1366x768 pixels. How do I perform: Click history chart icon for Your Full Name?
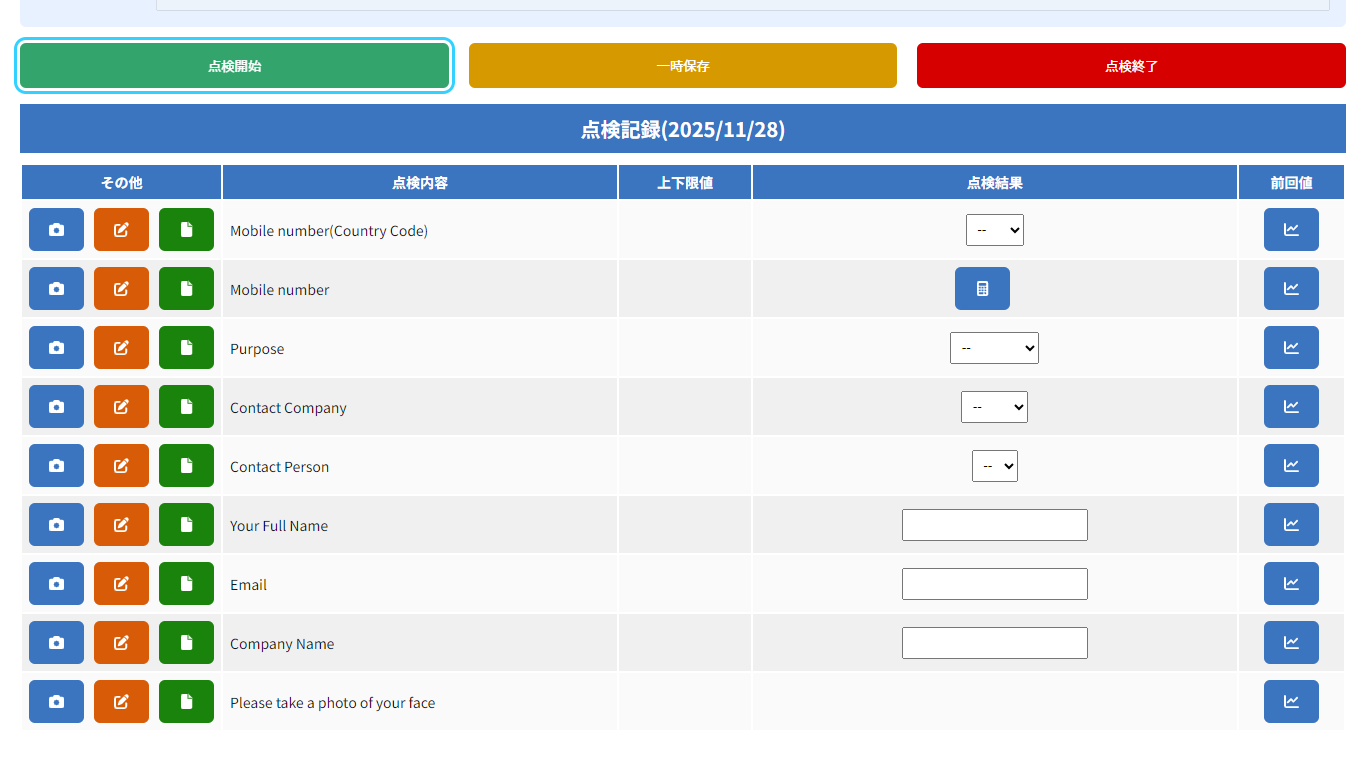tap(1291, 525)
